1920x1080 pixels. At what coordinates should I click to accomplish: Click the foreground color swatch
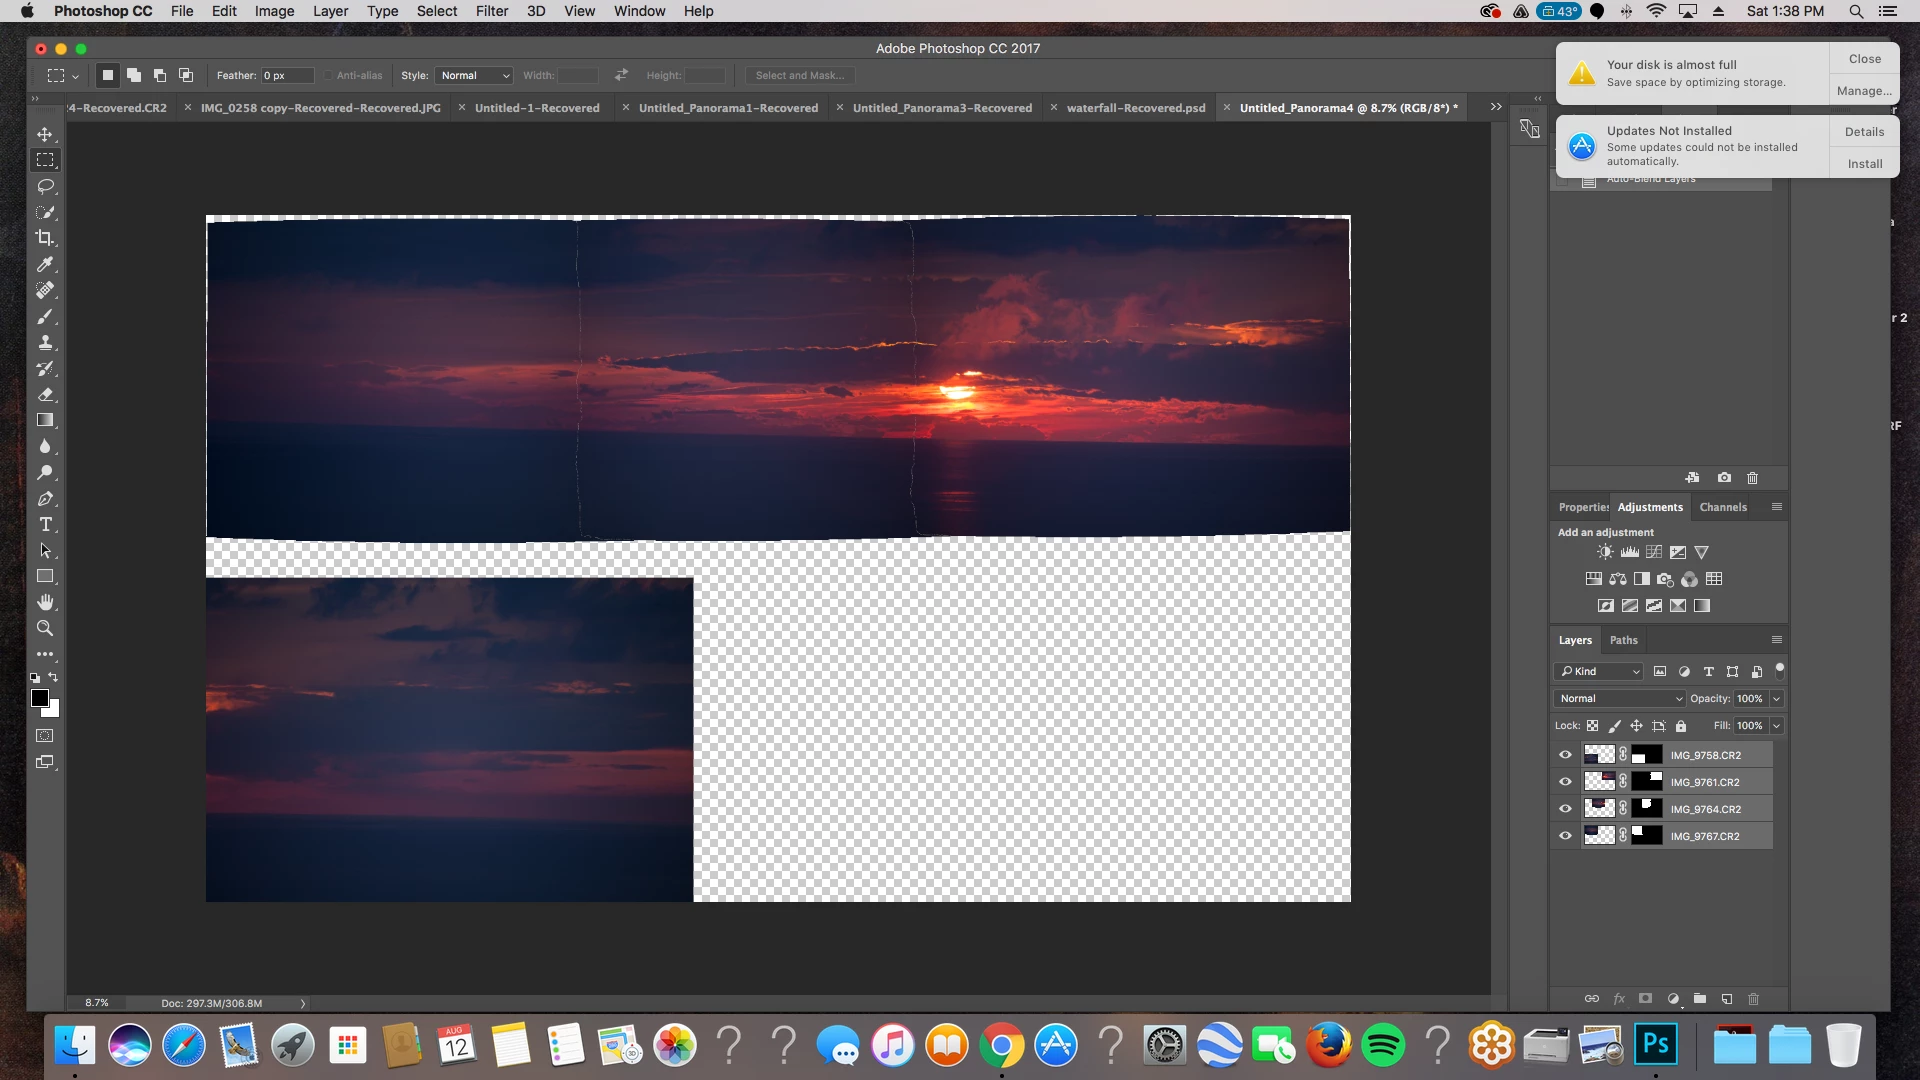[39, 697]
